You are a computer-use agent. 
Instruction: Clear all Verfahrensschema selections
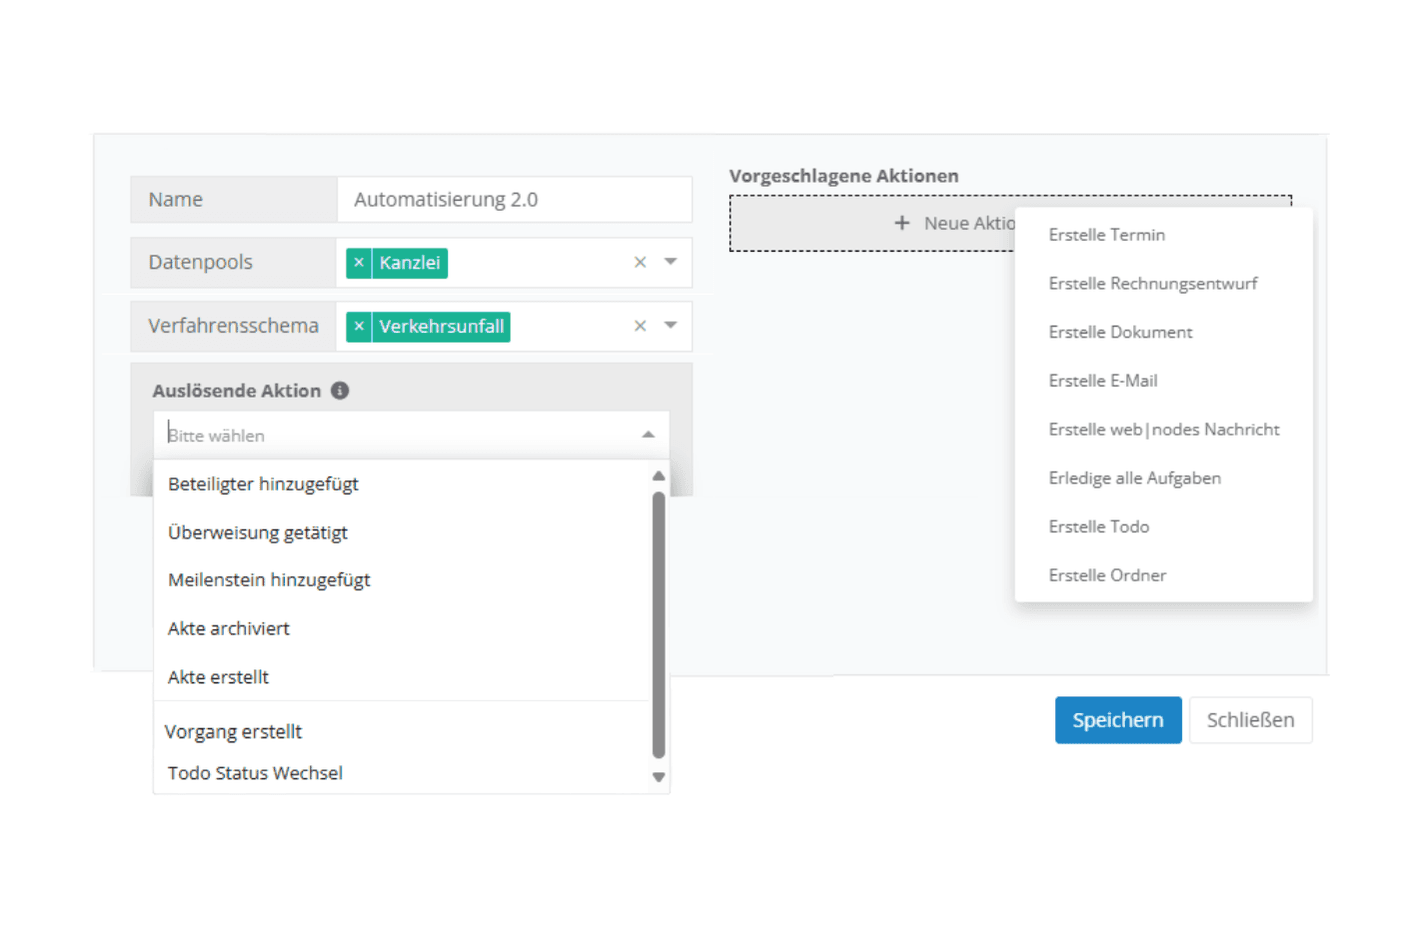pyautogui.click(x=640, y=327)
